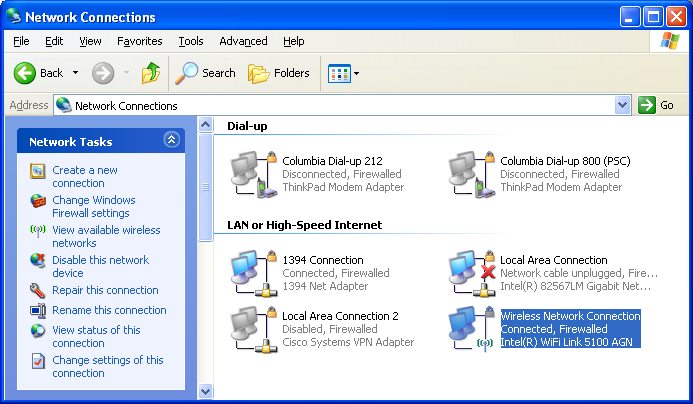The image size is (693, 404).
Task: Click the Columbia Dial-up 800 (PSC) label
Action: 565,161
